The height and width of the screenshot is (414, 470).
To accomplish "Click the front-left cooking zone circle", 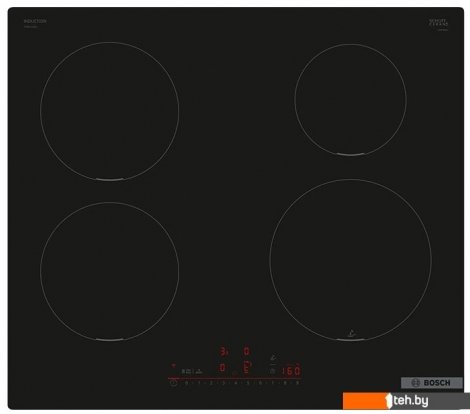I will coord(110,271).
